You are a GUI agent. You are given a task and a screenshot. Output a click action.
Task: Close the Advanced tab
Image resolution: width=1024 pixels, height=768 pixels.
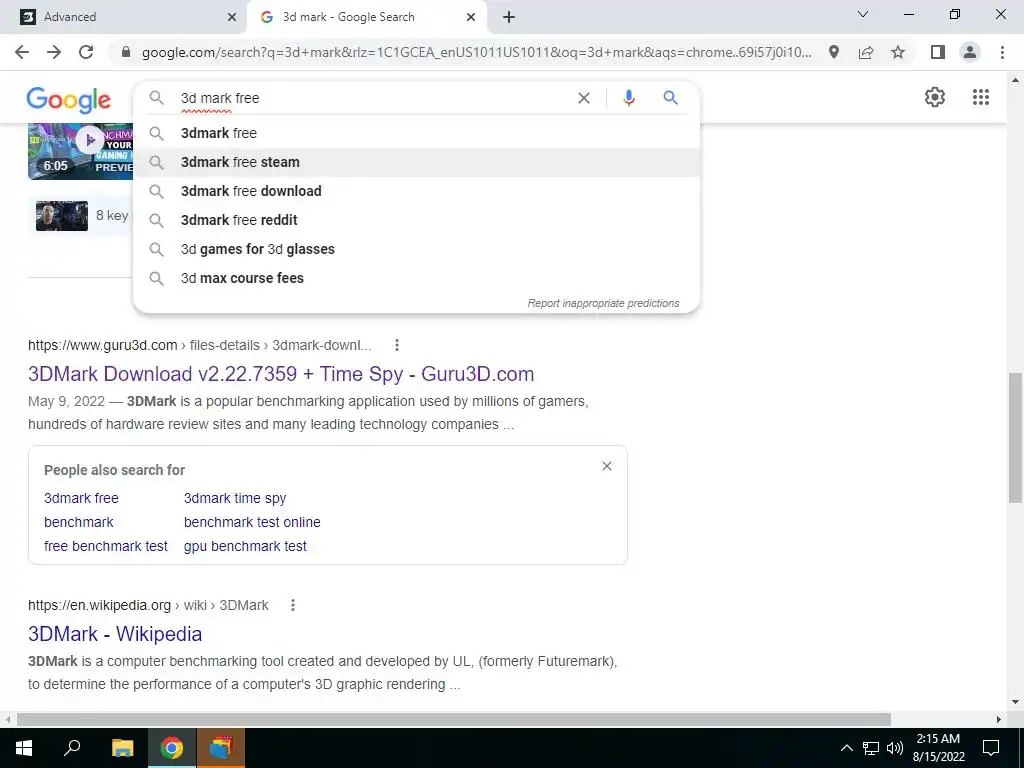[232, 17]
